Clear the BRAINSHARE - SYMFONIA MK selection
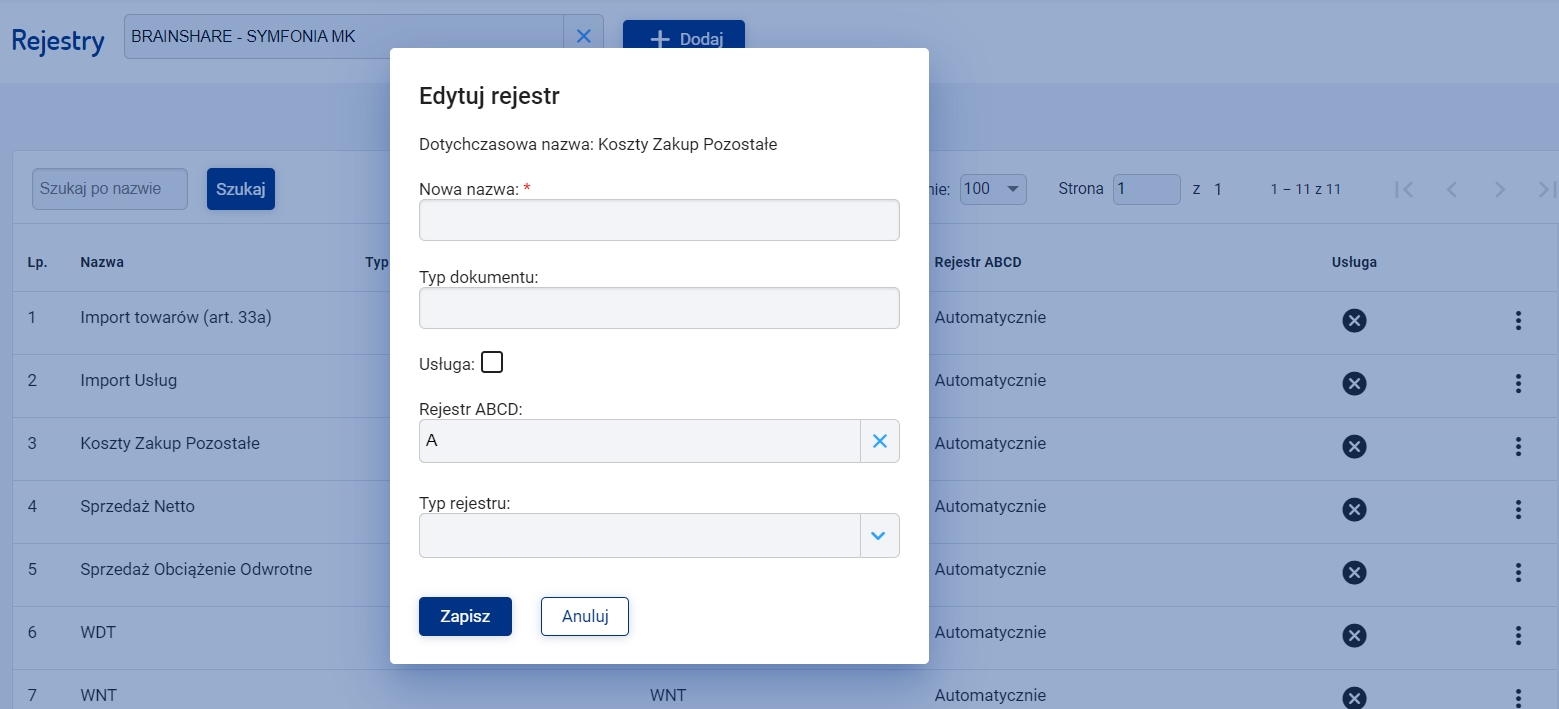This screenshot has width=1559, height=709. click(x=584, y=36)
